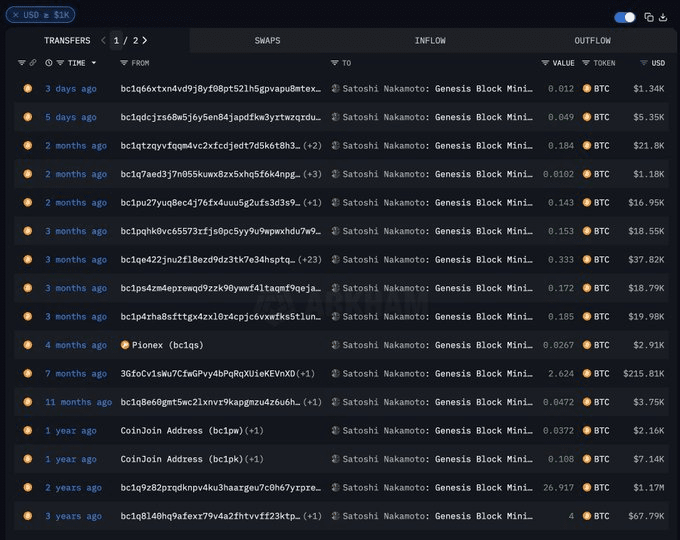Click the filter icon beside TO column
Screen dimensions: 680x540
(334, 63)
